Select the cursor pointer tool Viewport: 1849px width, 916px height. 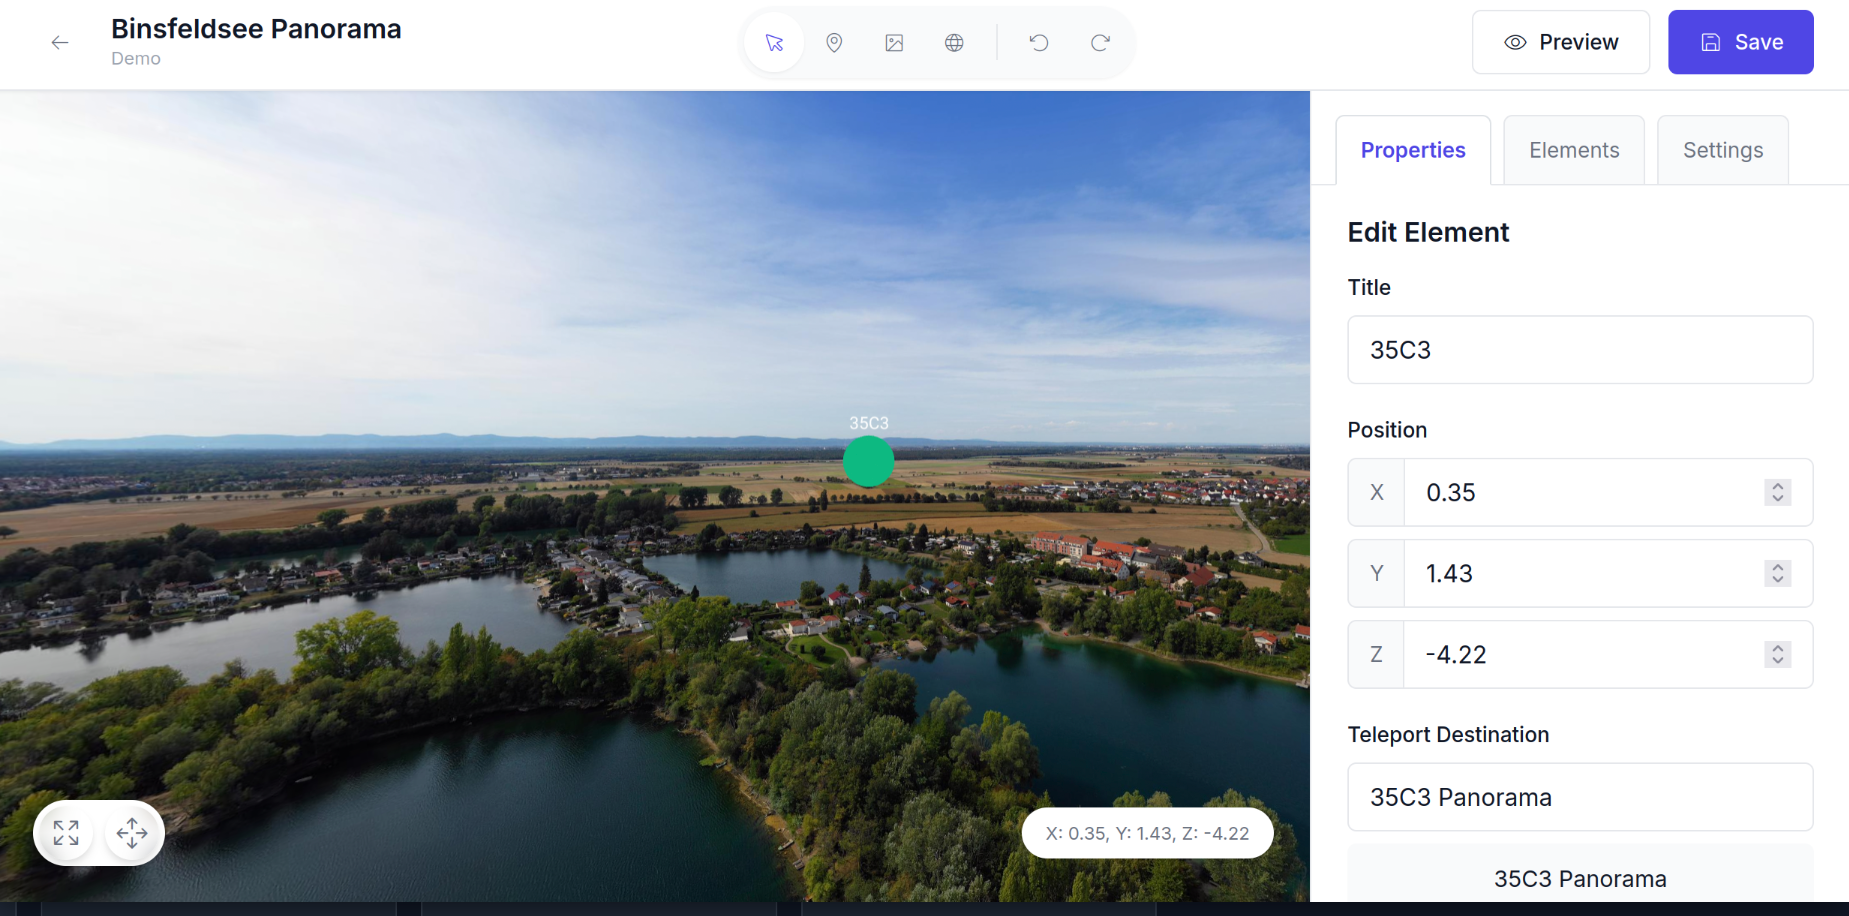774,42
